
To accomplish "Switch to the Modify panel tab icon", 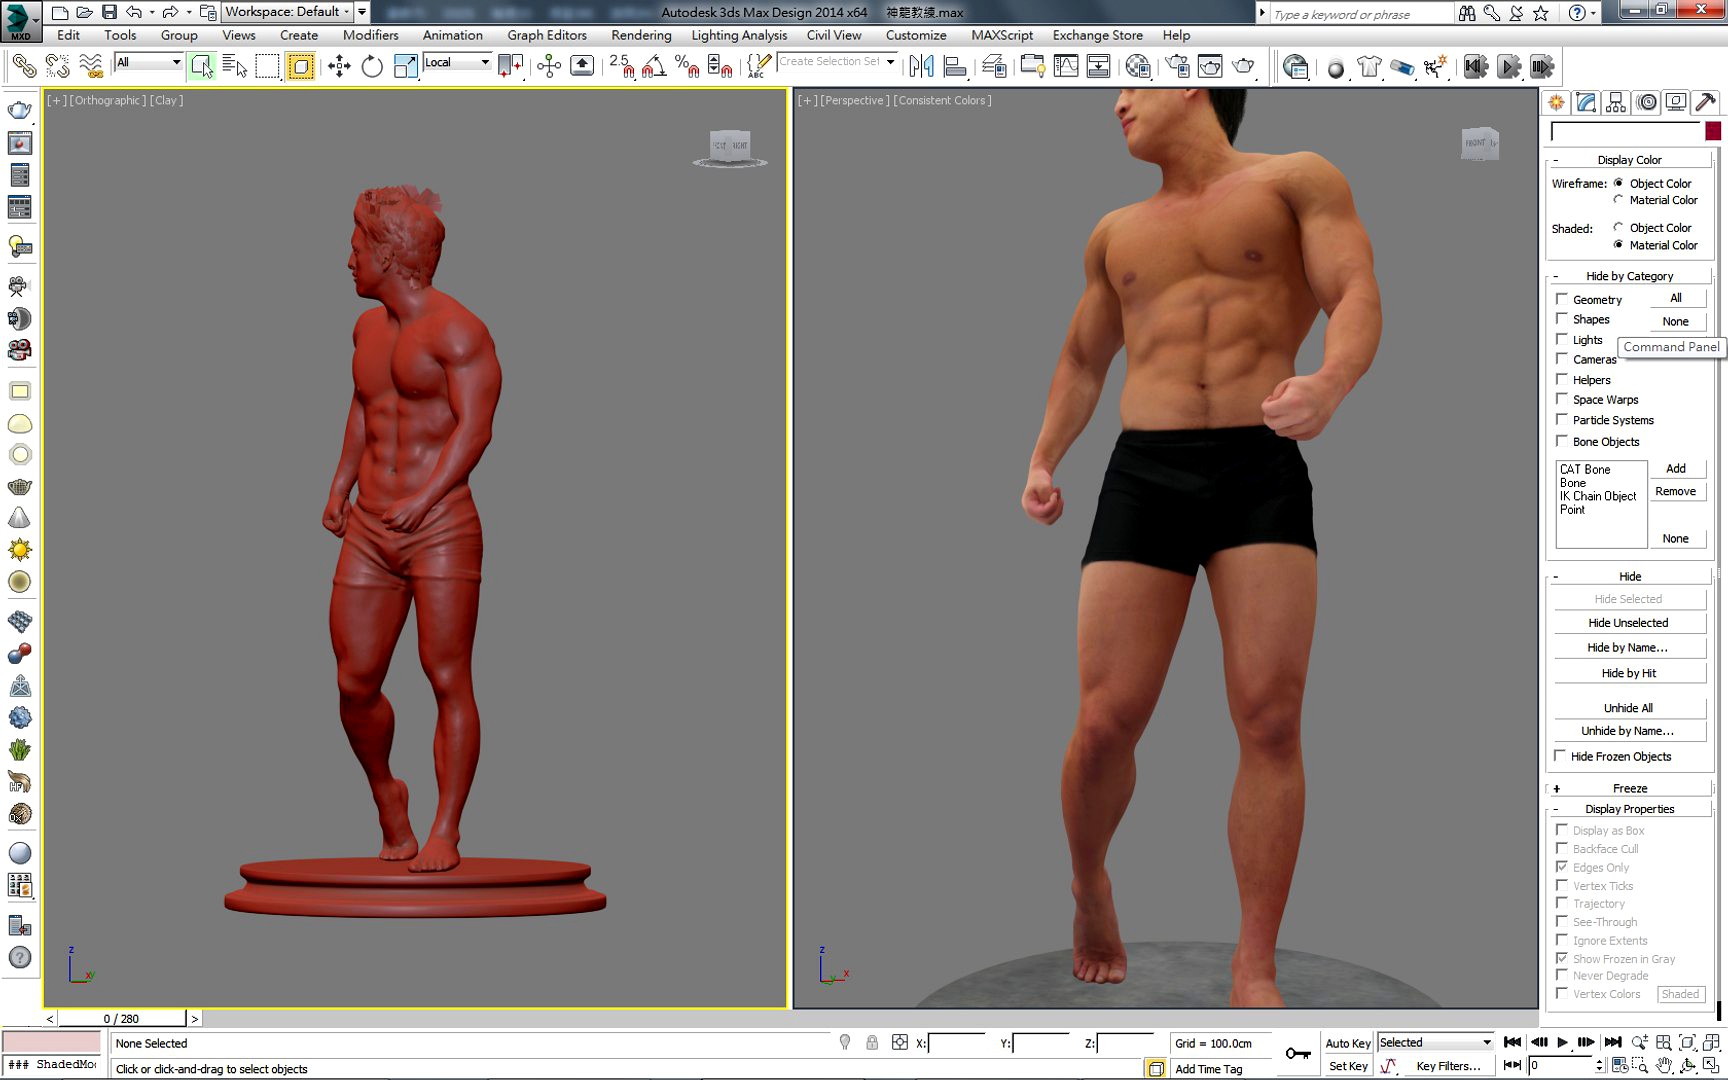I will (1586, 102).
